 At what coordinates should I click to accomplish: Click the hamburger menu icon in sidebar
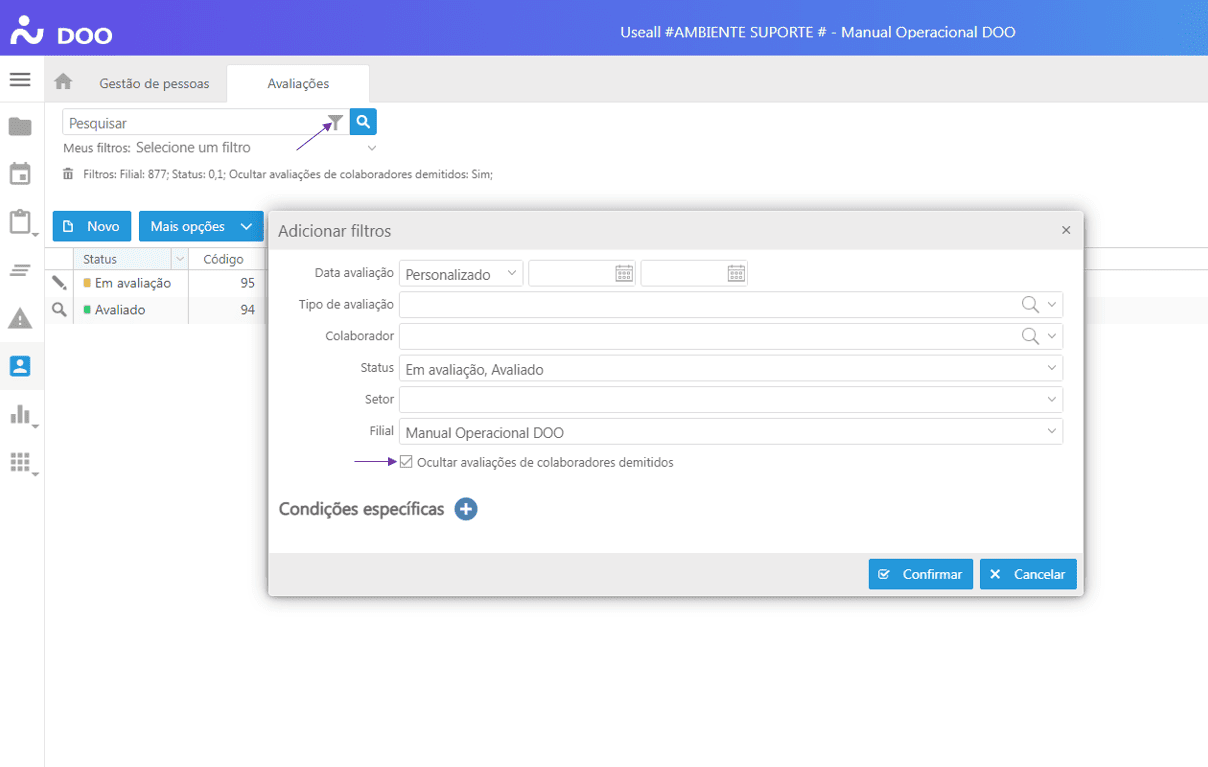click(20, 80)
